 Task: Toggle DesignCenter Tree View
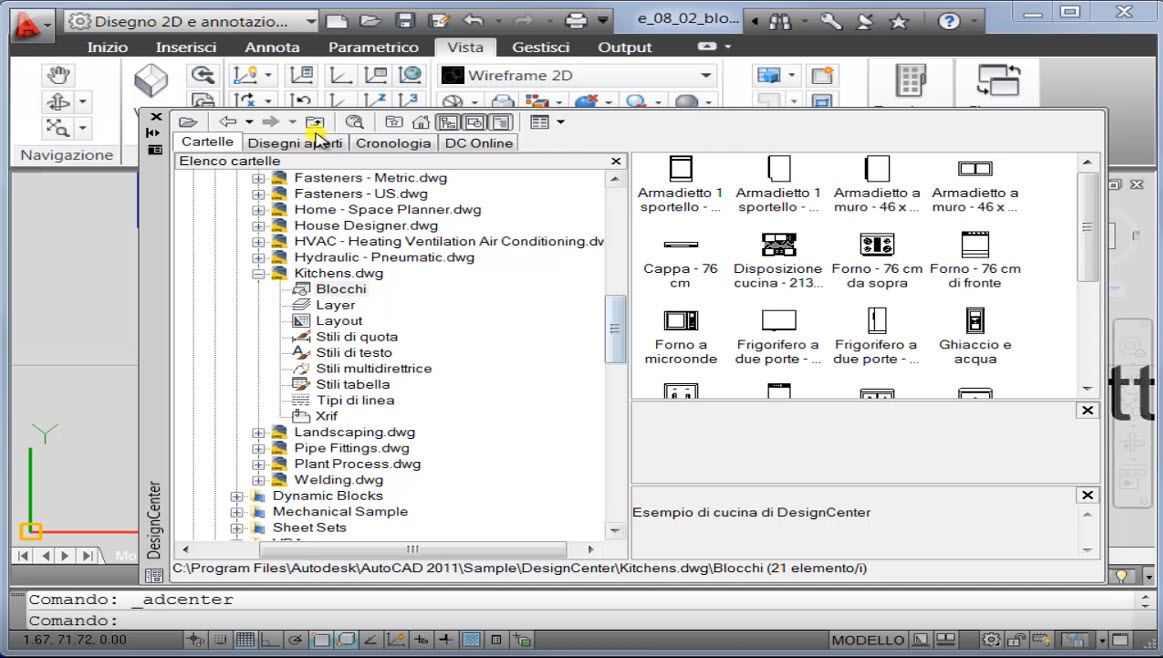448,122
